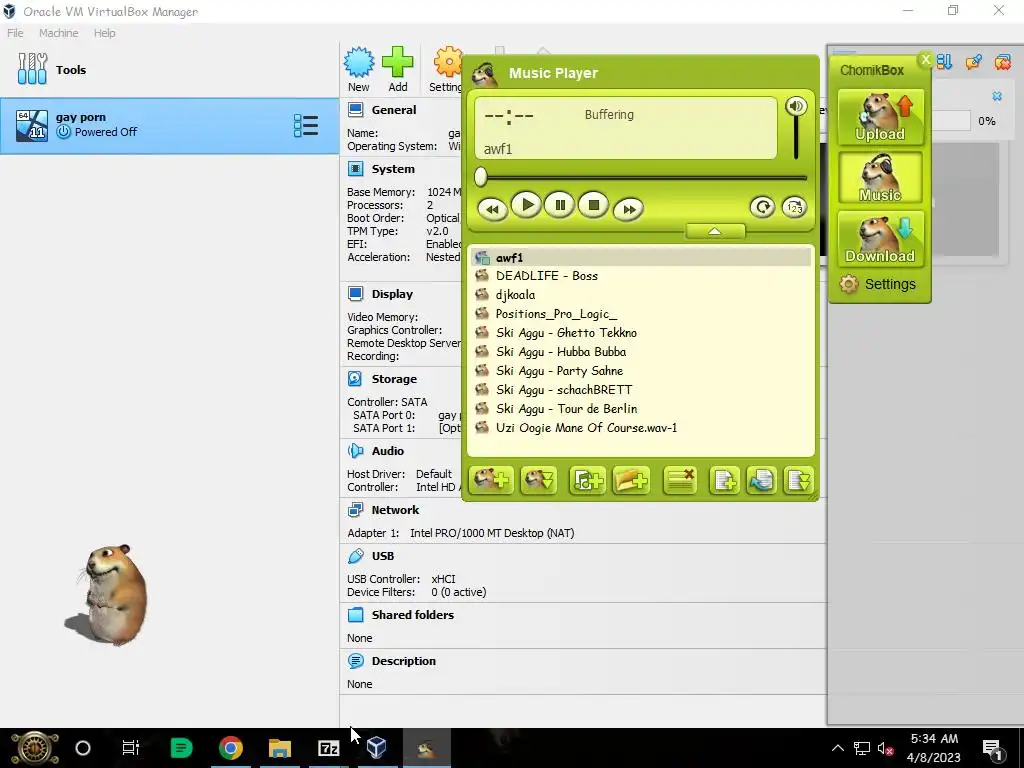Add music file to playlist icon
Image resolution: width=1024 pixels, height=768 pixels.
(587, 481)
